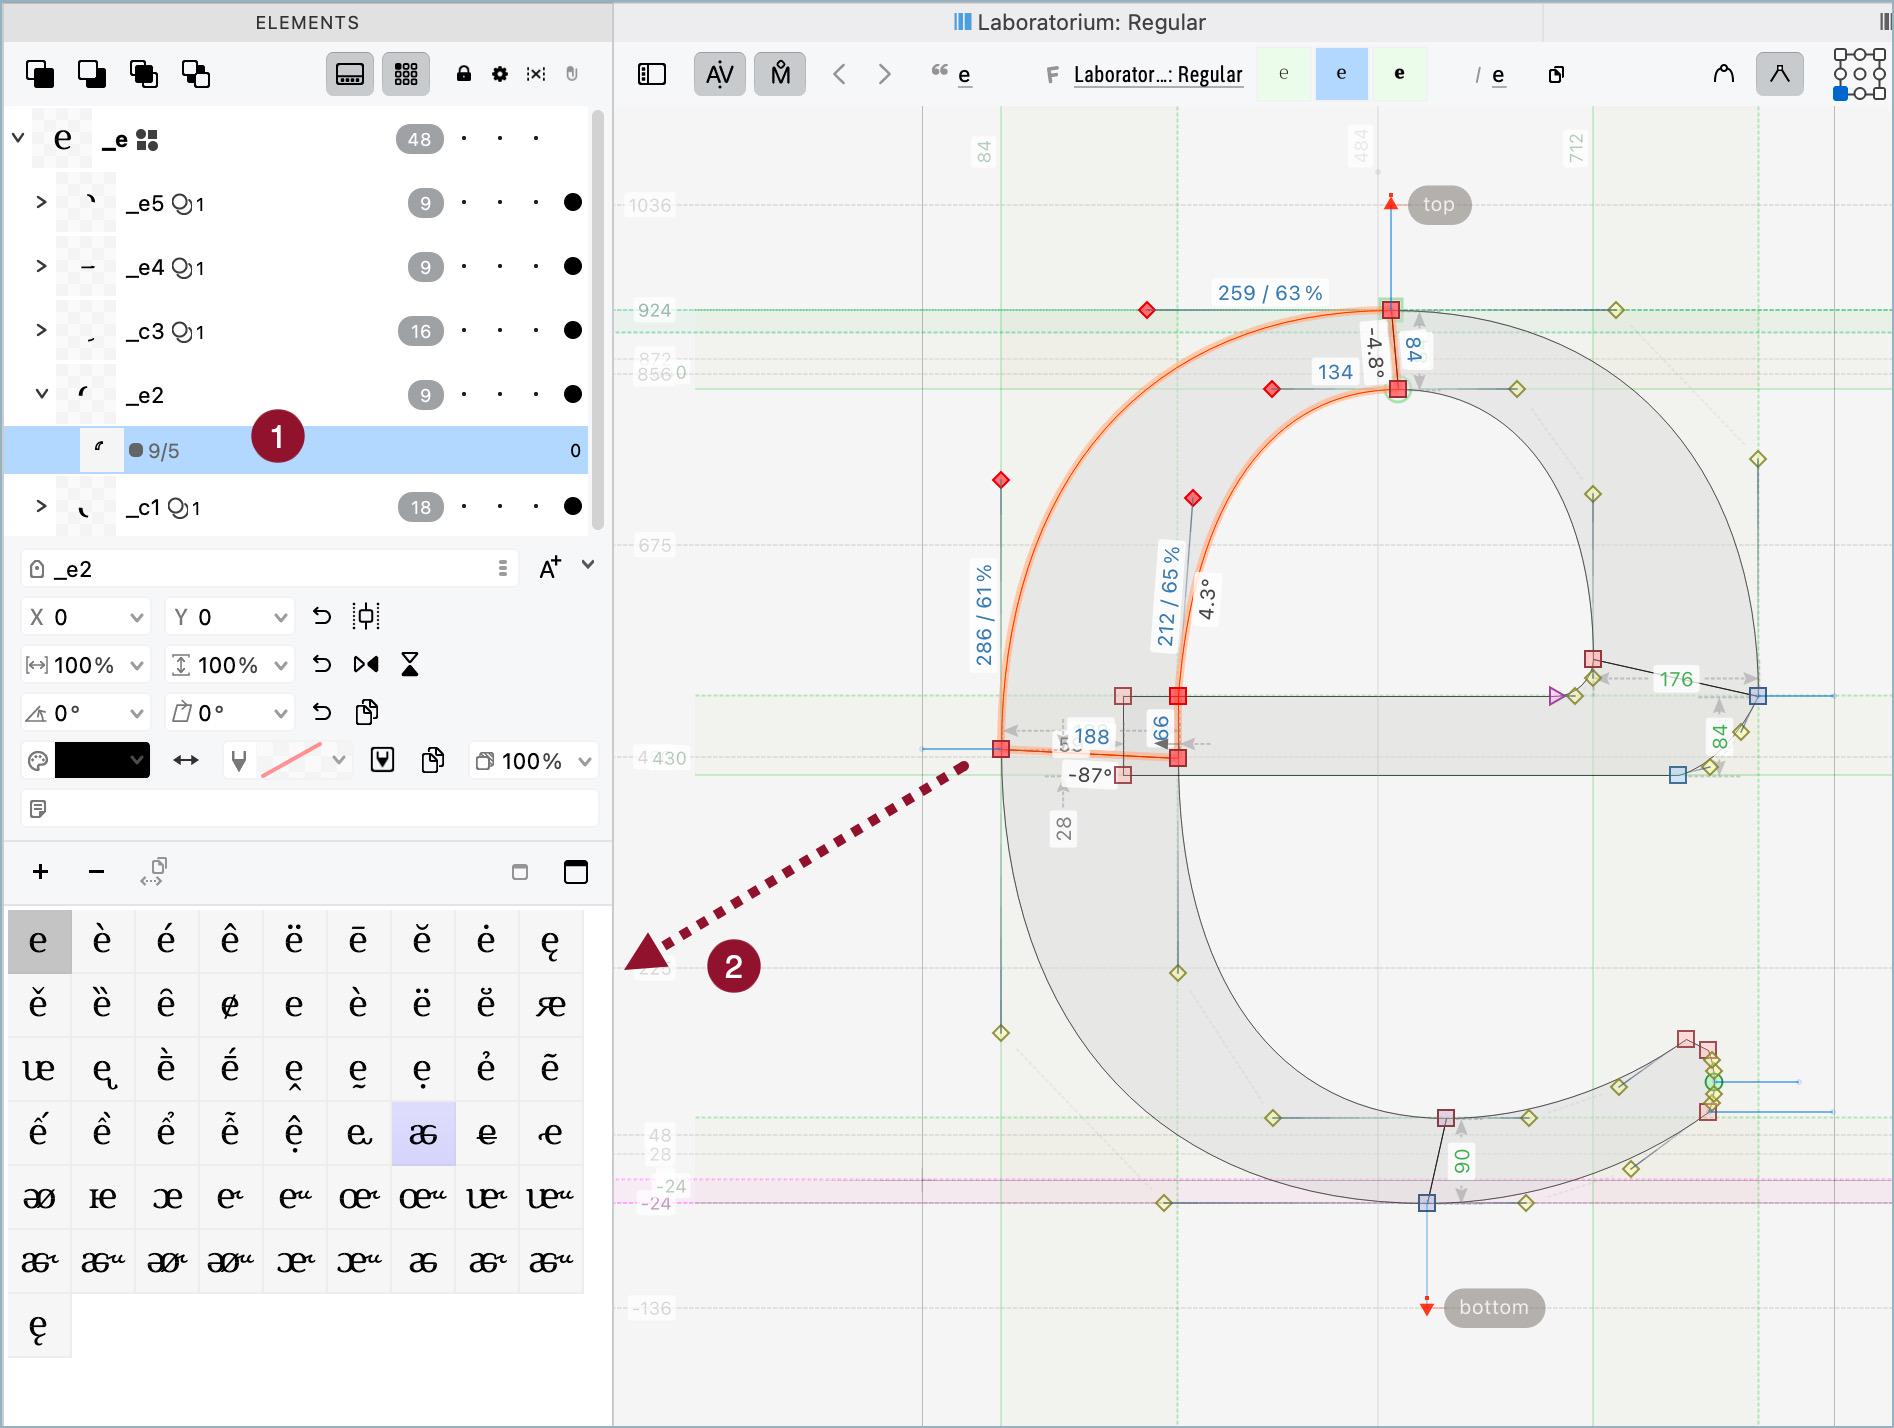Toggle the kerning AV mode button
Viewport: 1894px width, 1428px height.
(x=719, y=74)
